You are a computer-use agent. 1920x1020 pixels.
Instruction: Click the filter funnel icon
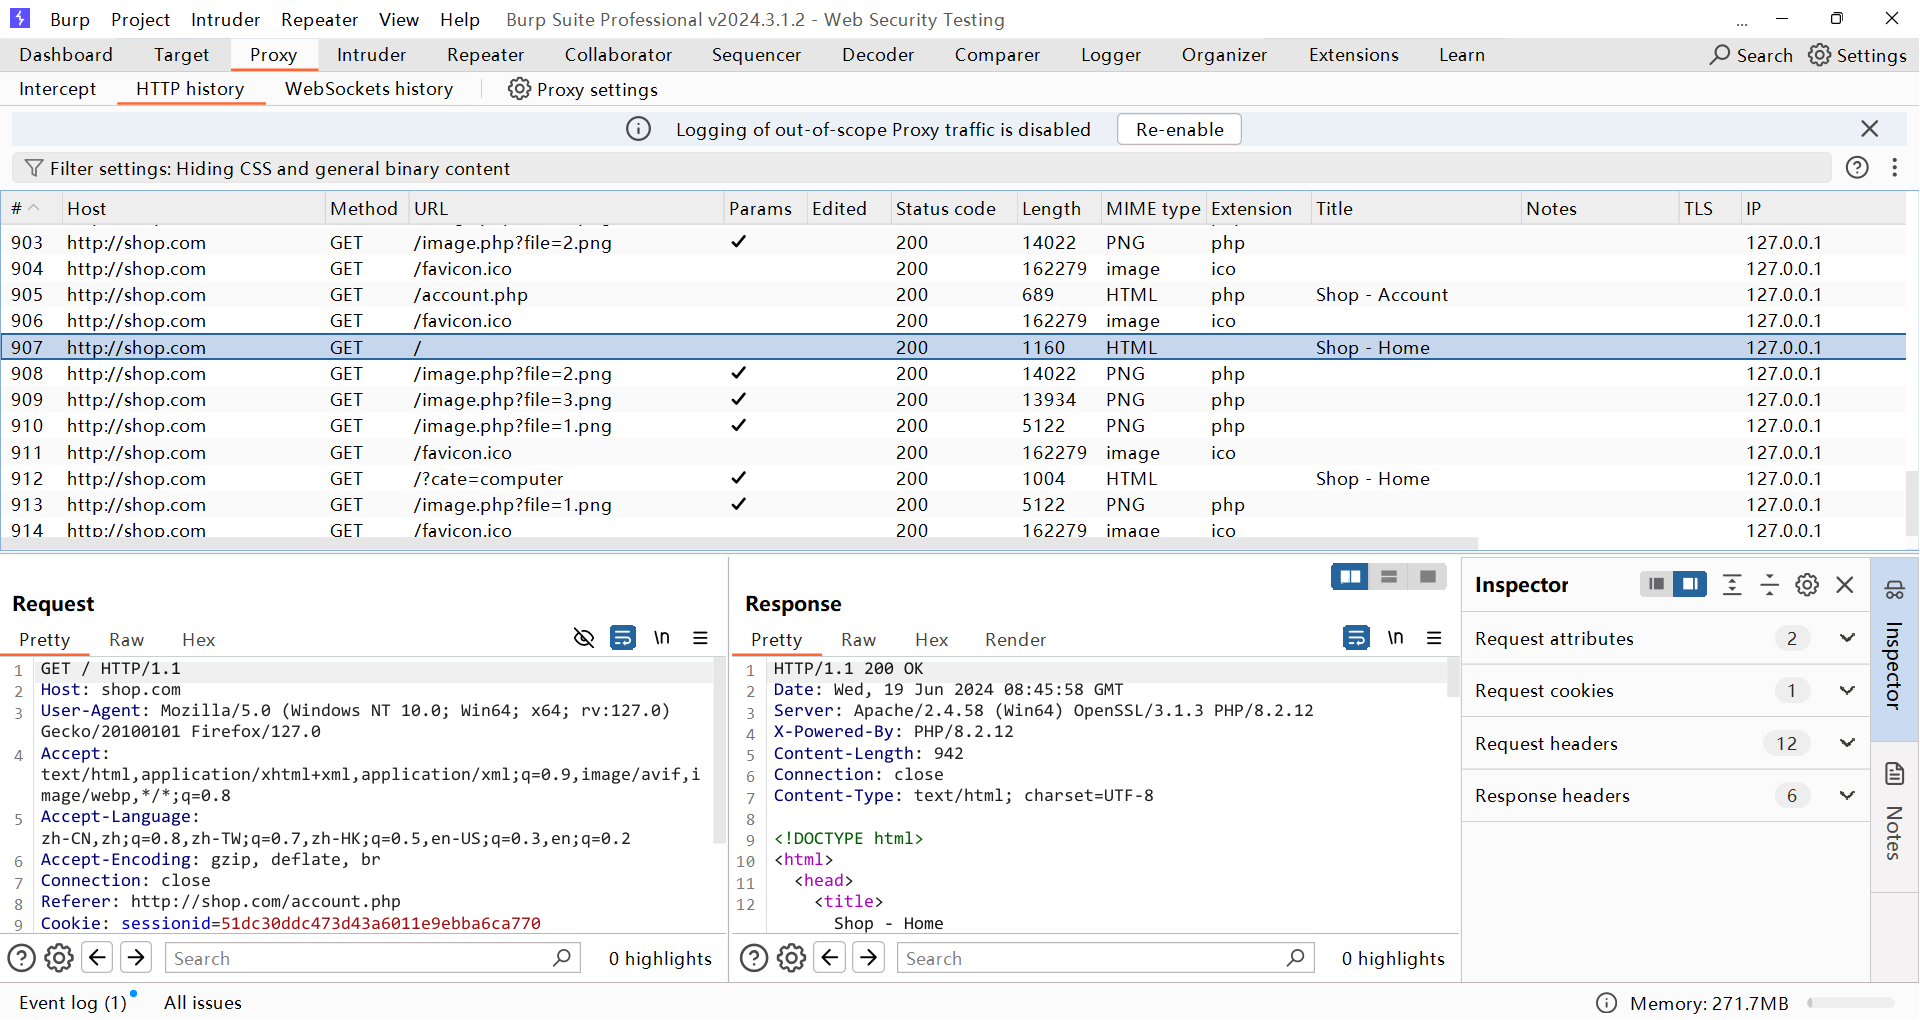pyautogui.click(x=34, y=168)
